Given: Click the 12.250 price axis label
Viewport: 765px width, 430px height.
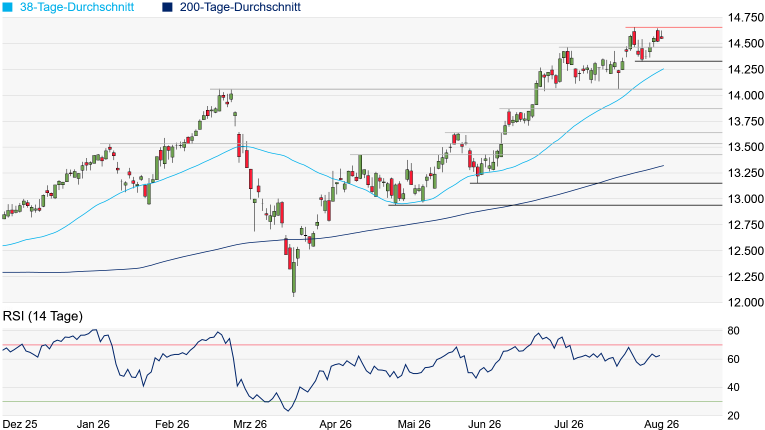Looking at the screenshot, I should click(x=745, y=276).
